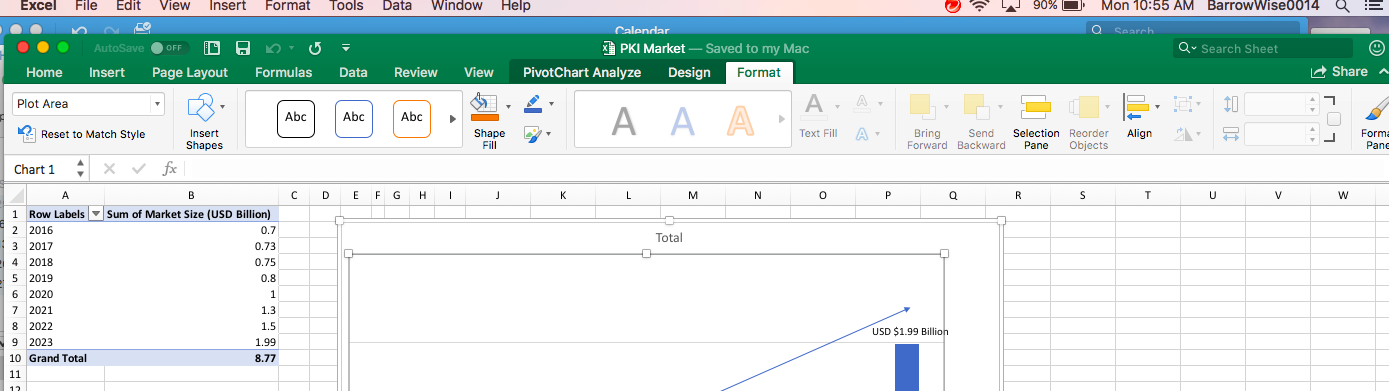Click the Text Outline icon
The width and height of the screenshot is (1389, 391).
861,103
